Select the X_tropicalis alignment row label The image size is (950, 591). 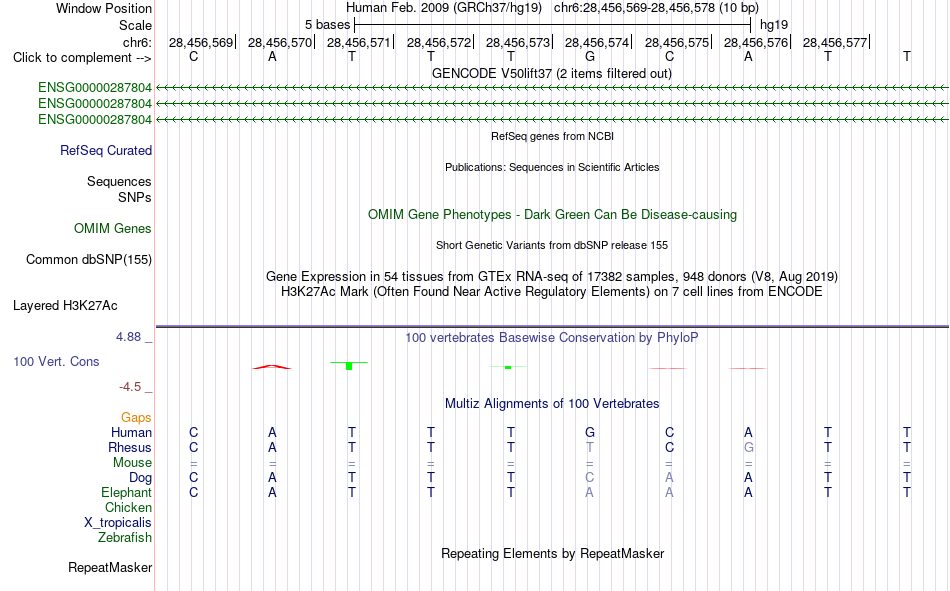(118, 523)
